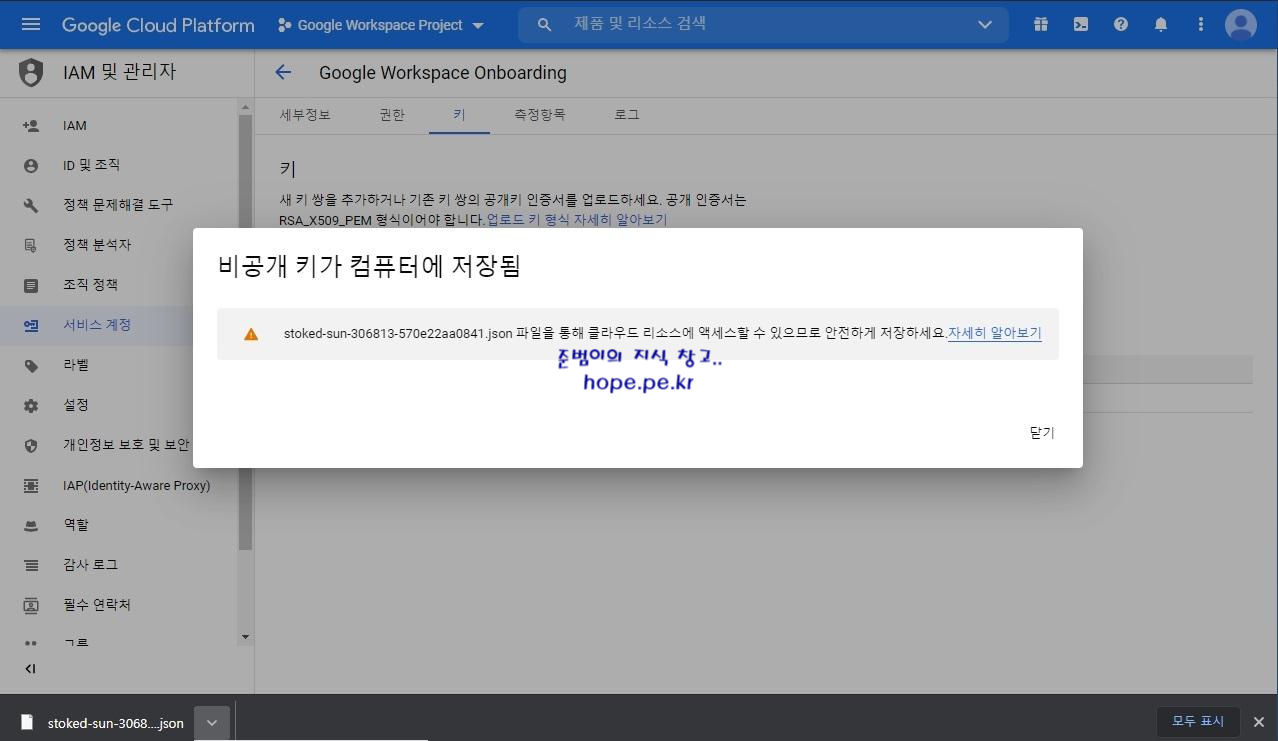The width and height of the screenshot is (1278, 741).
Task: Click the IAM shield icon in sidebar header
Action: click(32, 72)
